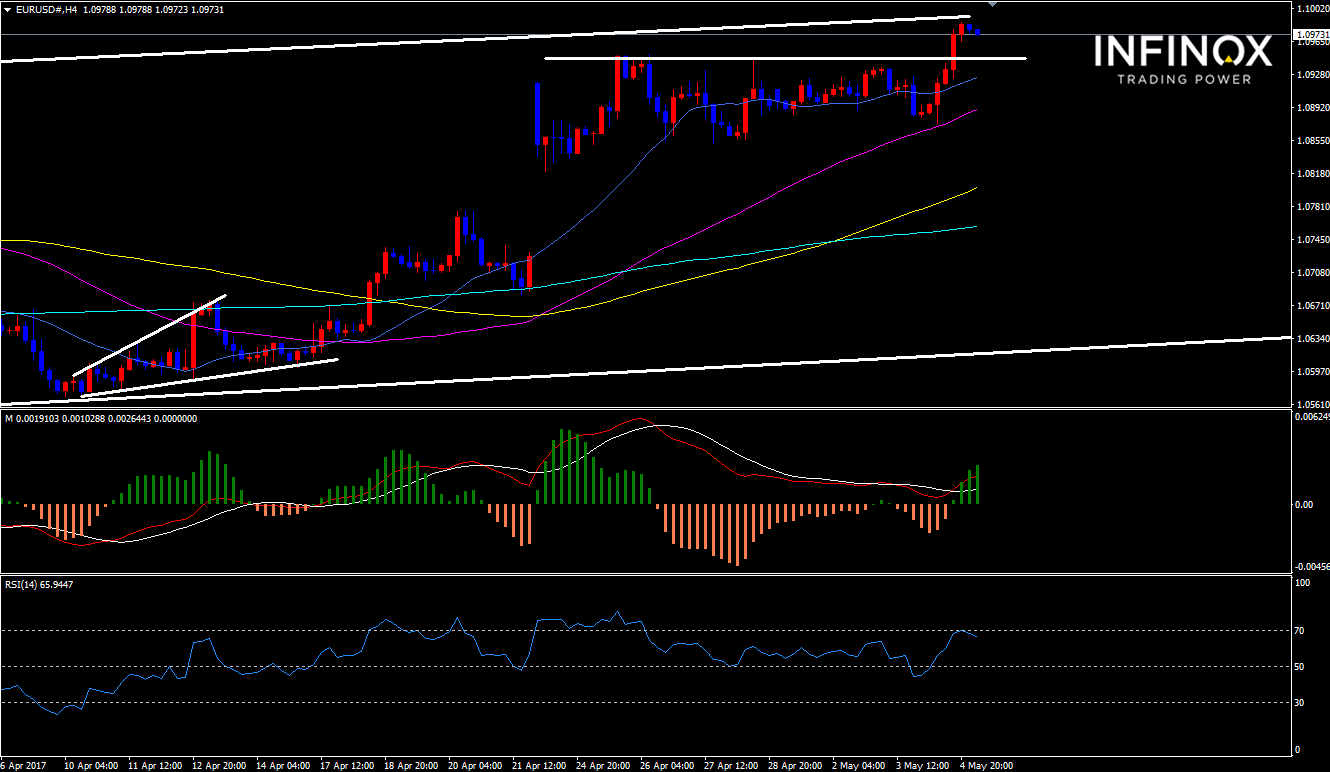Click the low price 1.09723 in the header
1330x772 pixels.
point(171,9)
